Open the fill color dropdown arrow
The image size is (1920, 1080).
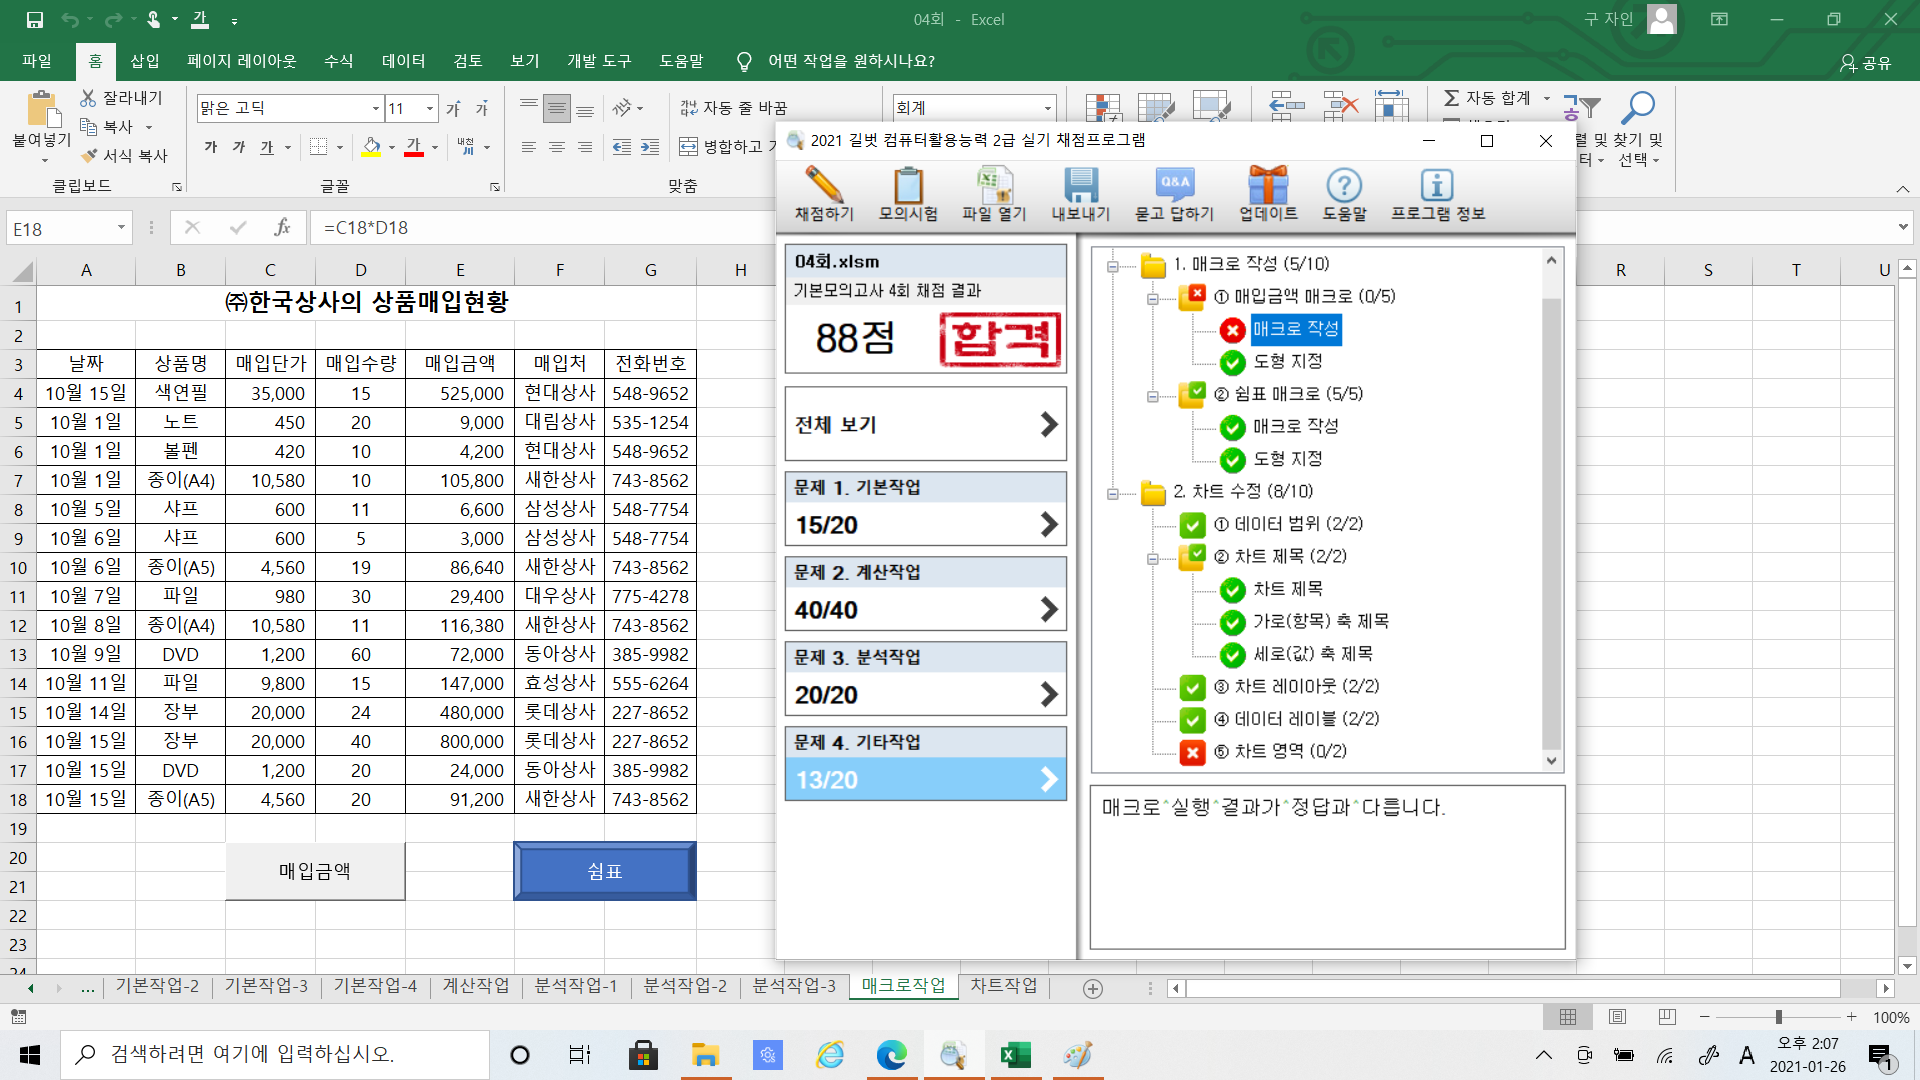(392, 148)
